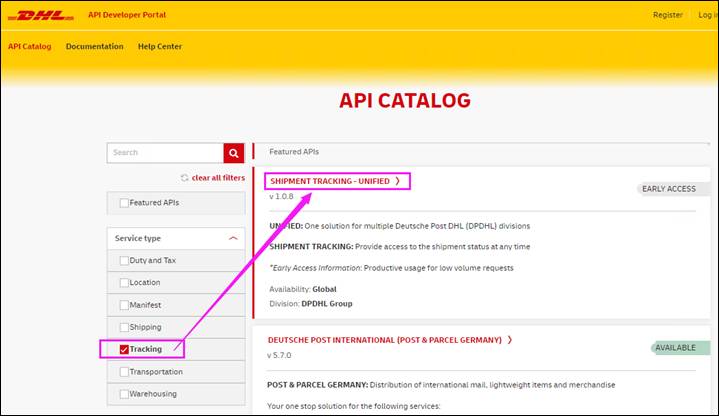Viewport: 719px width, 416px height.
Task: Open the Documentation menu item
Action: pos(94,46)
